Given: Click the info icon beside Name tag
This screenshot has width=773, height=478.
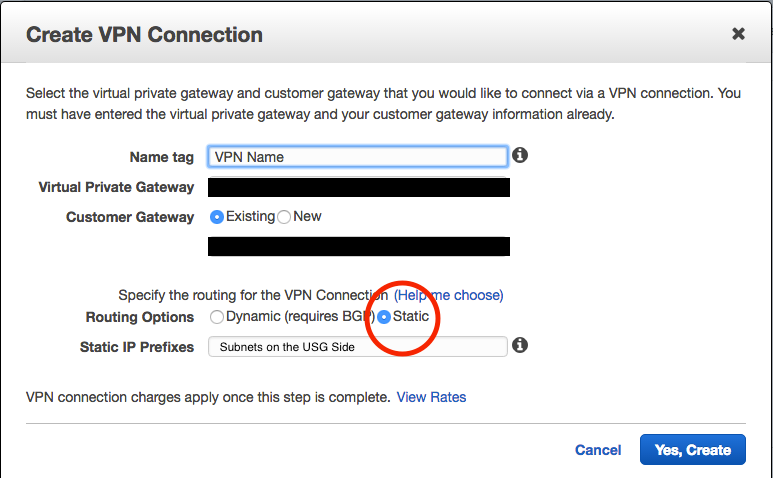Looking at the screenshot, I should 520,156.
